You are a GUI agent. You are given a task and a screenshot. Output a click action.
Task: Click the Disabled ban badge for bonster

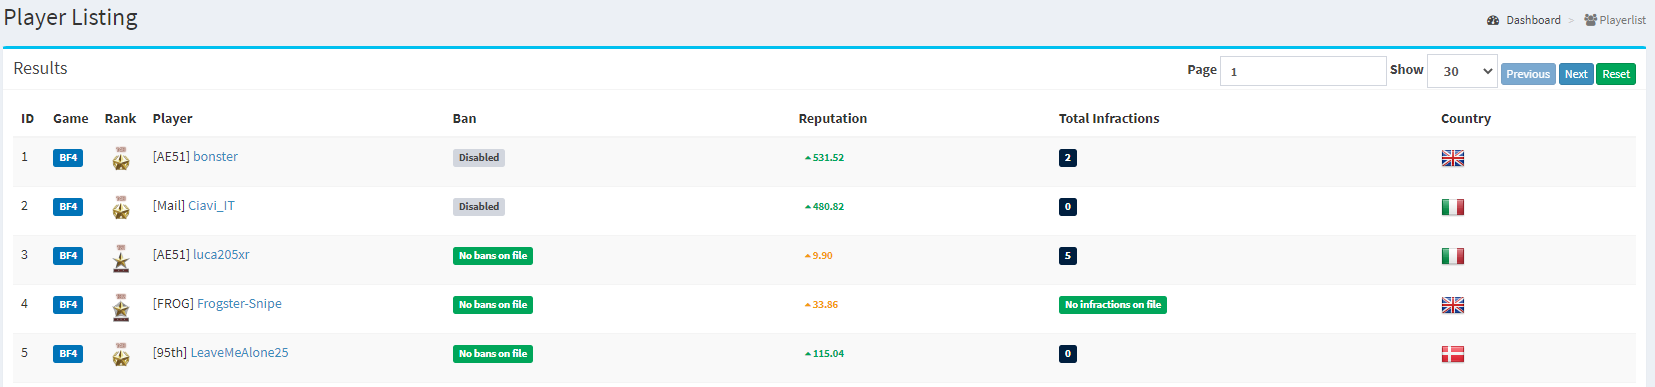click(479, 158)
